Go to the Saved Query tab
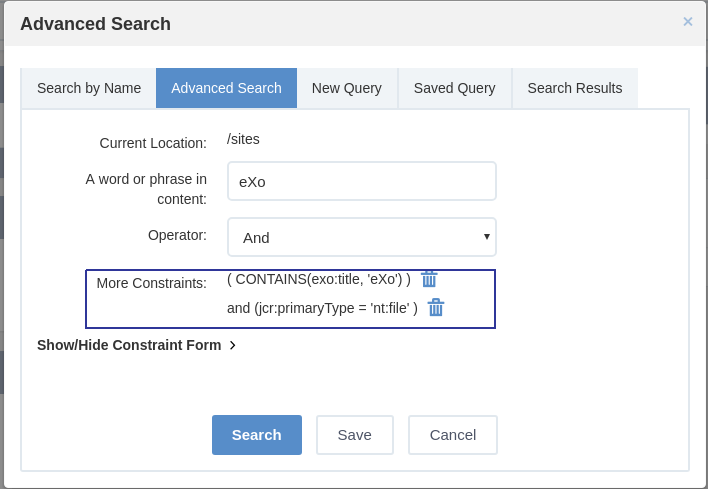This screenshot has width=708, height=489. point(455,88)
